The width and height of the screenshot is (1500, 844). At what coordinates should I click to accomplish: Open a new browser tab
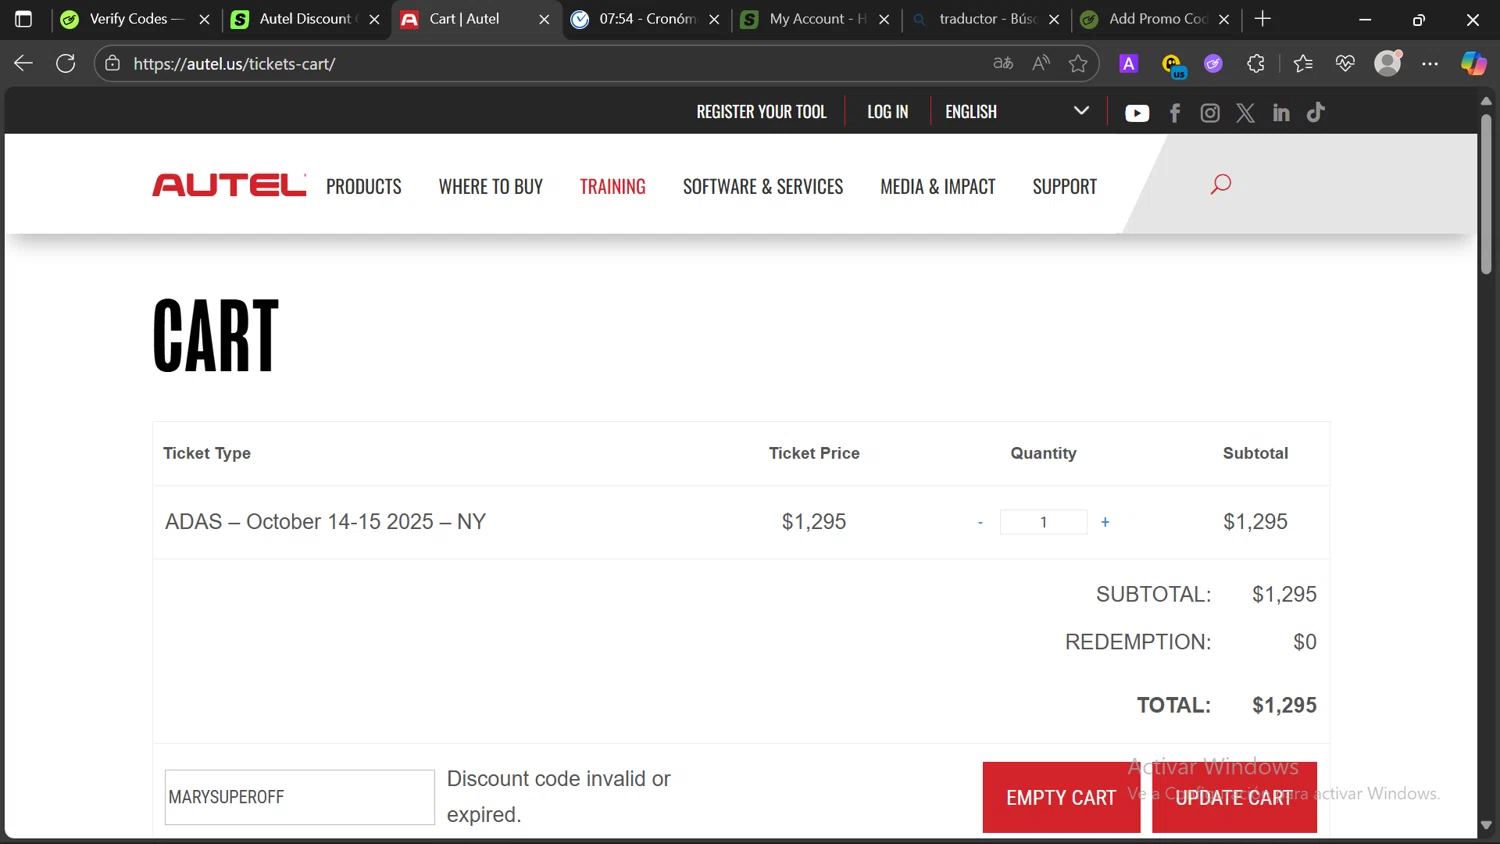pos(1263,19)
